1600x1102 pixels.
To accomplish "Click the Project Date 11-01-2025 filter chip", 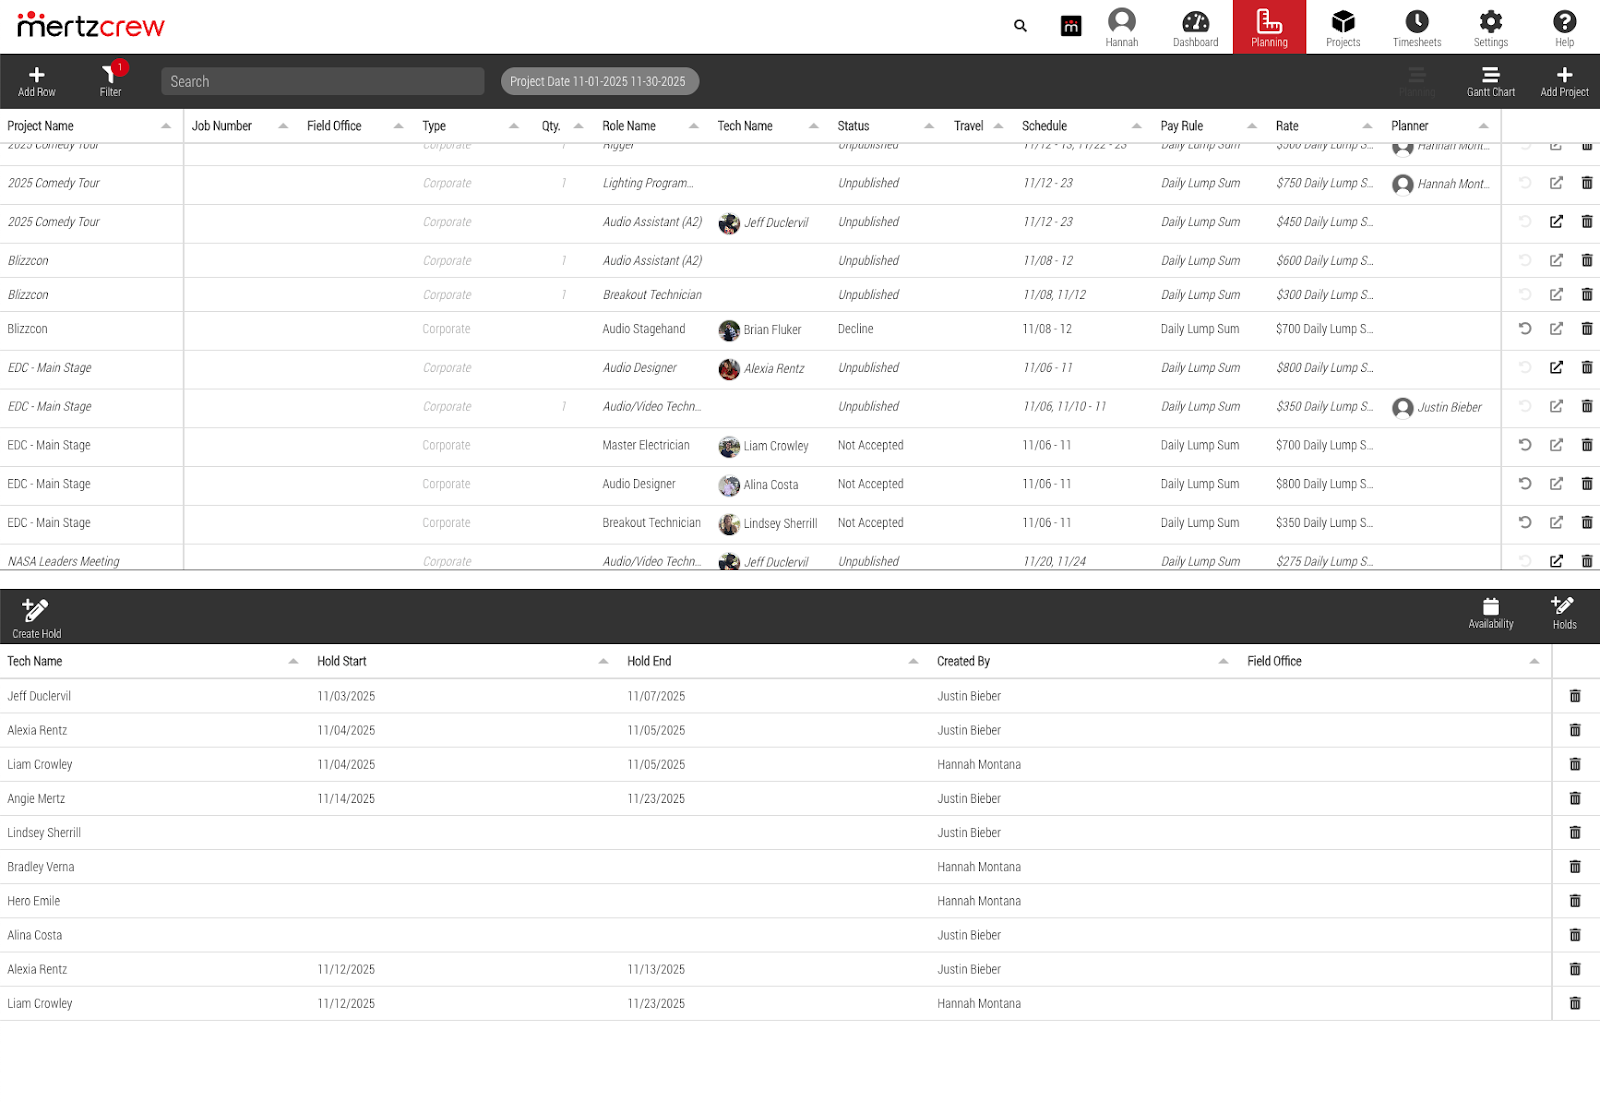I will pos(598,82).
